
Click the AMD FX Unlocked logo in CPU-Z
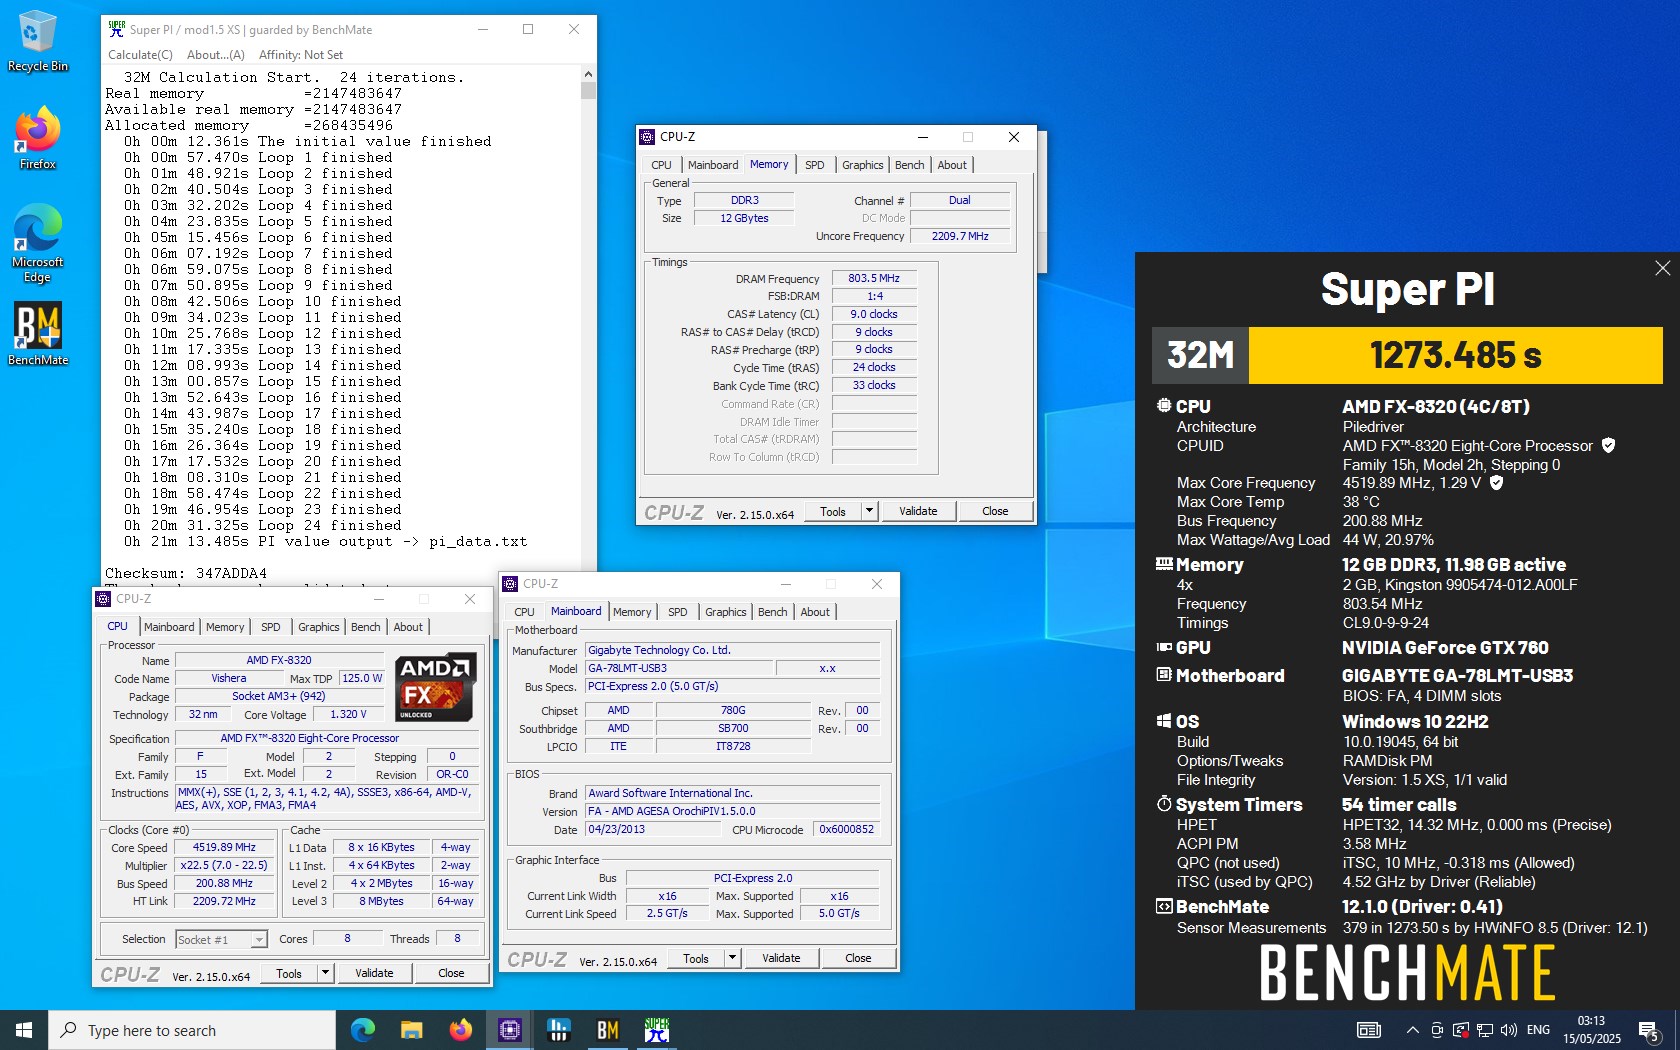[x=435, y=687]
